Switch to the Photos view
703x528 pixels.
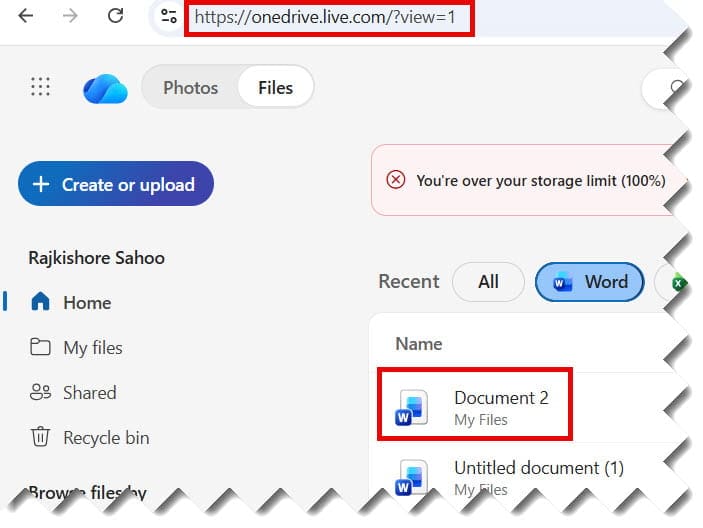[x=191, y=87]
